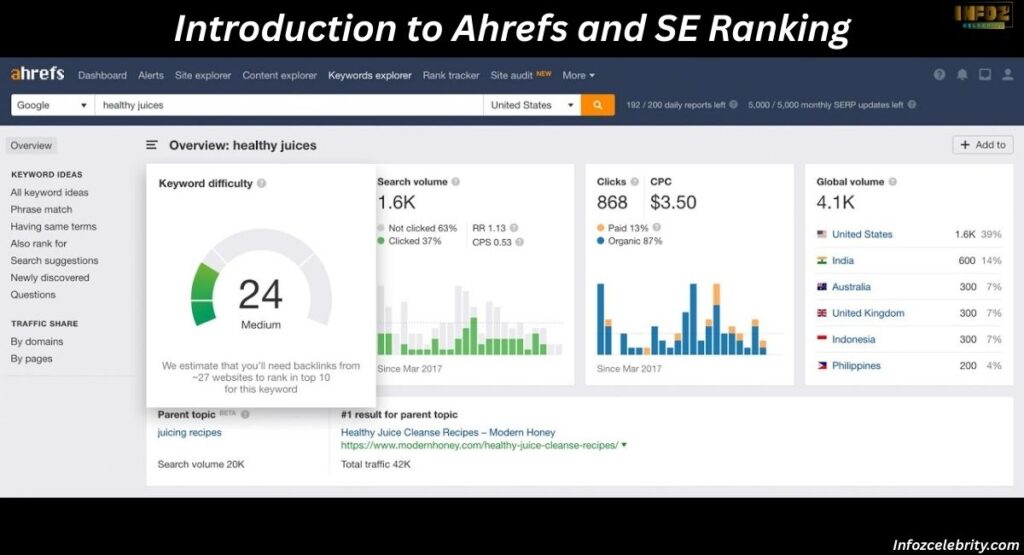Expand dropdown arrow after modernhoney URL

pyautogui.click(x=624, y=445)
